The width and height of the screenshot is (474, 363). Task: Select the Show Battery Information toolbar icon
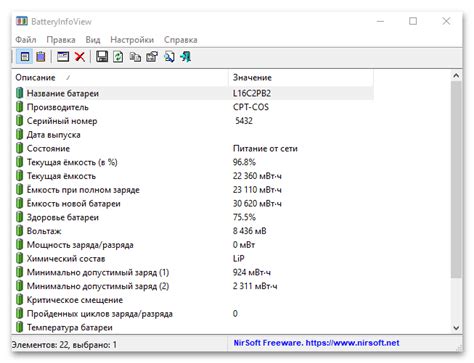25,57
